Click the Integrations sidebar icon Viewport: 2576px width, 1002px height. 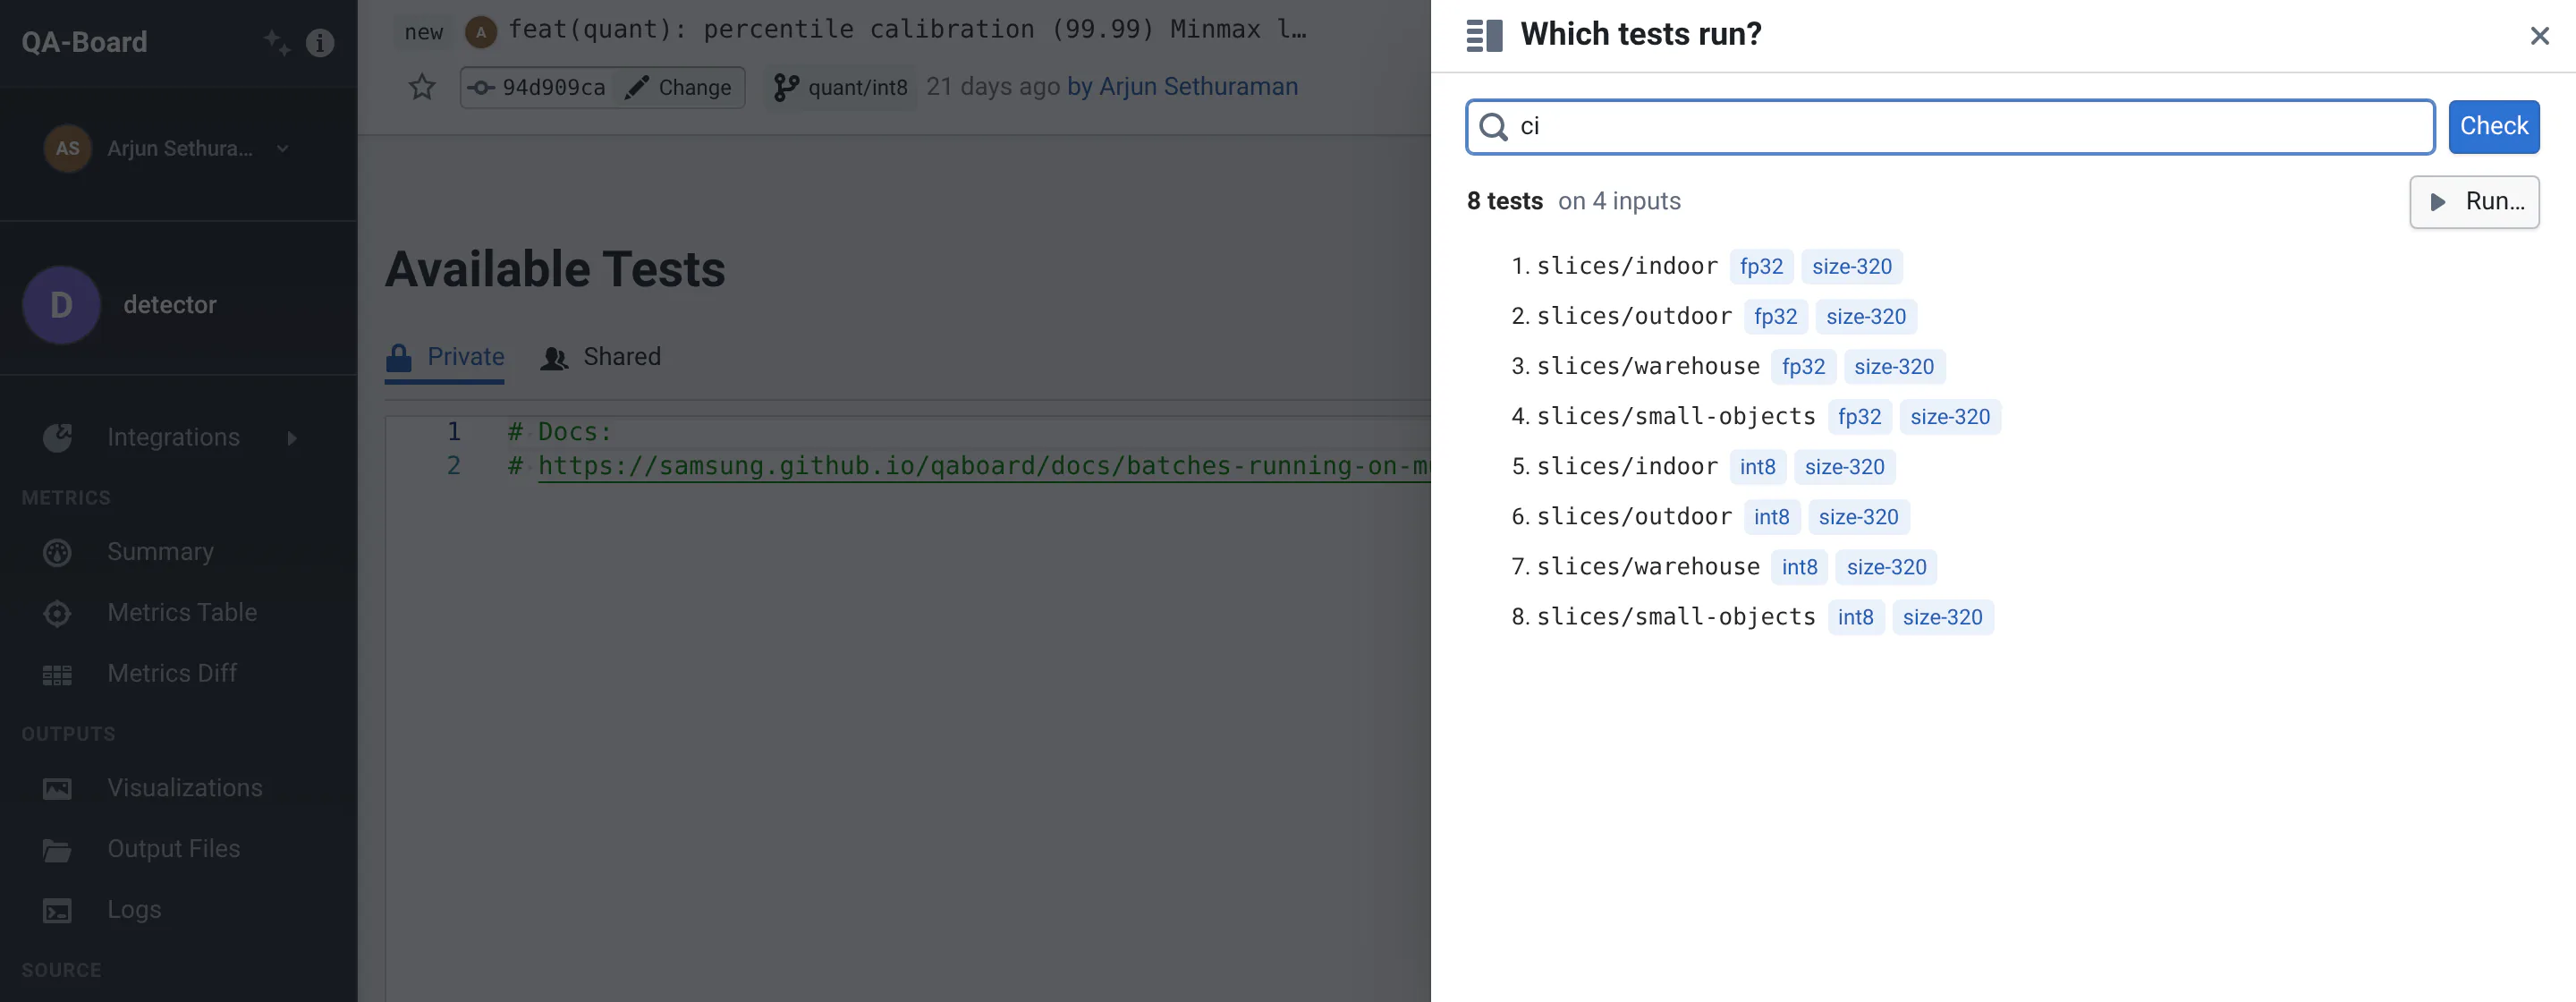pyautogui.click(x=57, y=437)
